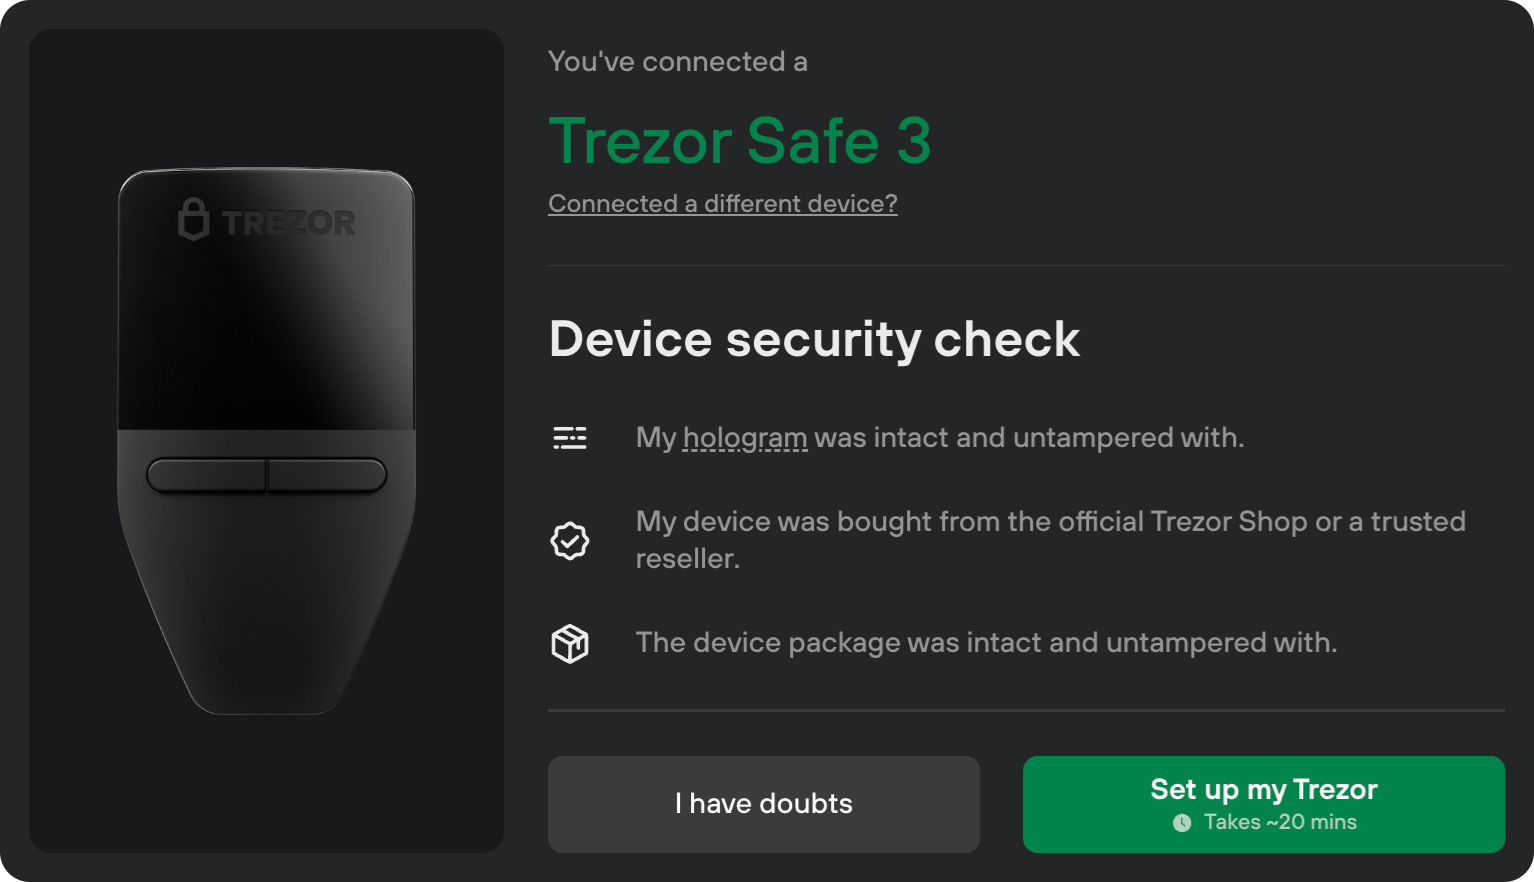Viewport: 1534px width, 882px height.
Task: Click the underlined "hologram" word
Action: coord(744,438)
